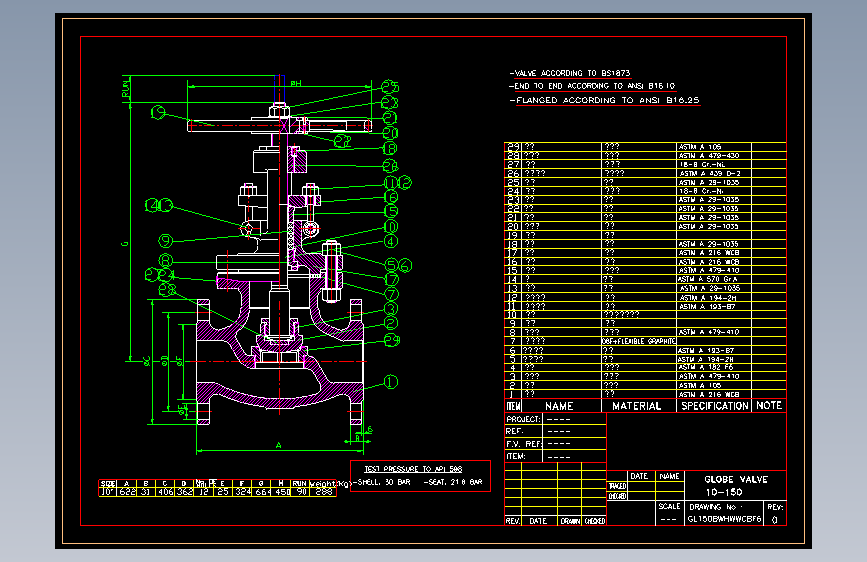Click row 14 specification 'ASTM A 570 Gr.A'
This screenshot has width=867, height=562.
pyautogui.click(x=707, y=279)
